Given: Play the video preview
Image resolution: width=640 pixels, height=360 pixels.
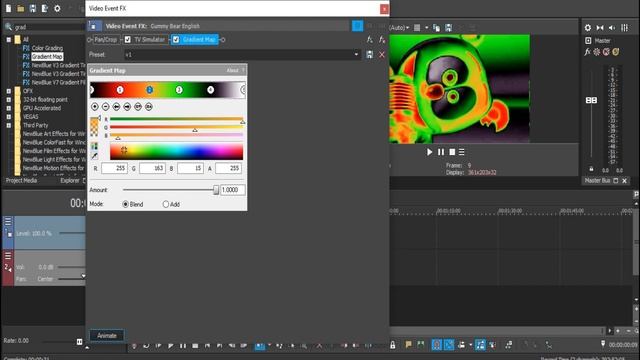Looking at the screenshot, I should (429, 152).
